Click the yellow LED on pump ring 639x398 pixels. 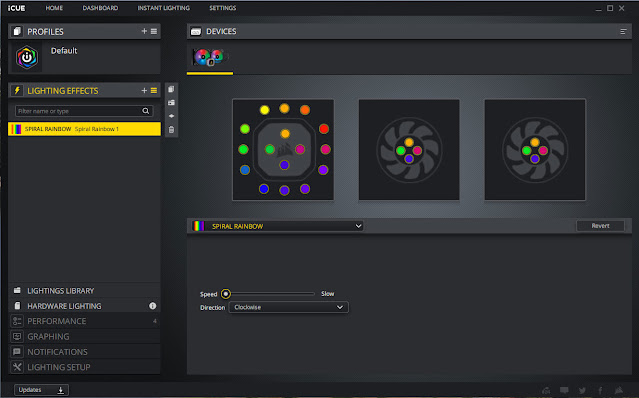coord(264,110)
